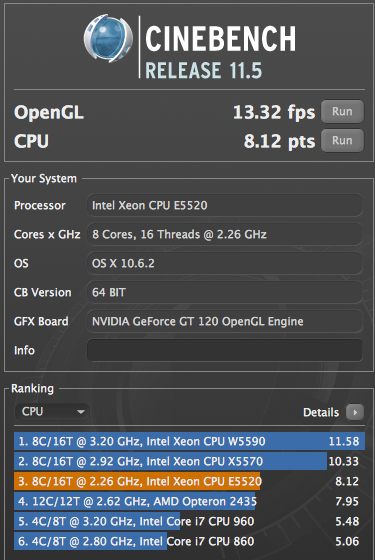Select ranking entry Xeon X5570

pyautogui.click(x=189, y=461)
